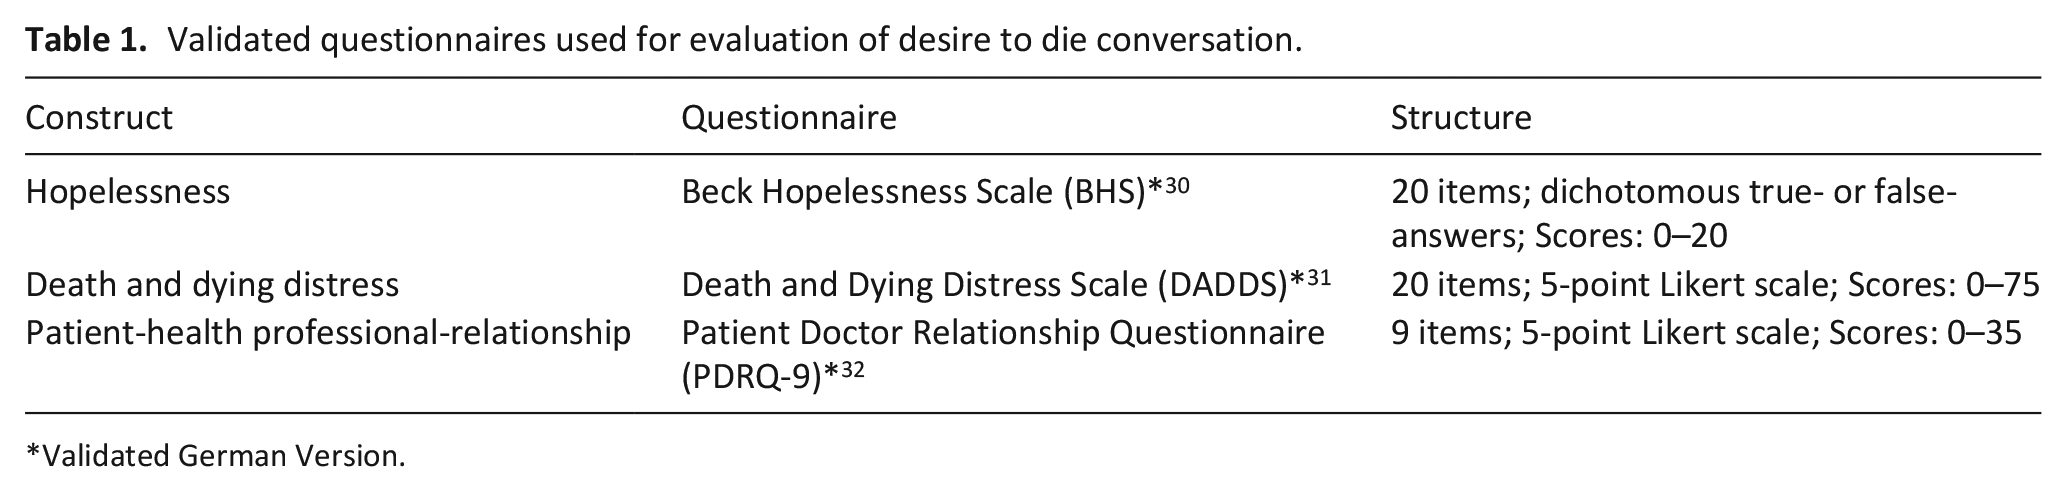Click the caption text about desire to die
The height and width of the screenshot is (492, 2067).
(x=736, y=40)
